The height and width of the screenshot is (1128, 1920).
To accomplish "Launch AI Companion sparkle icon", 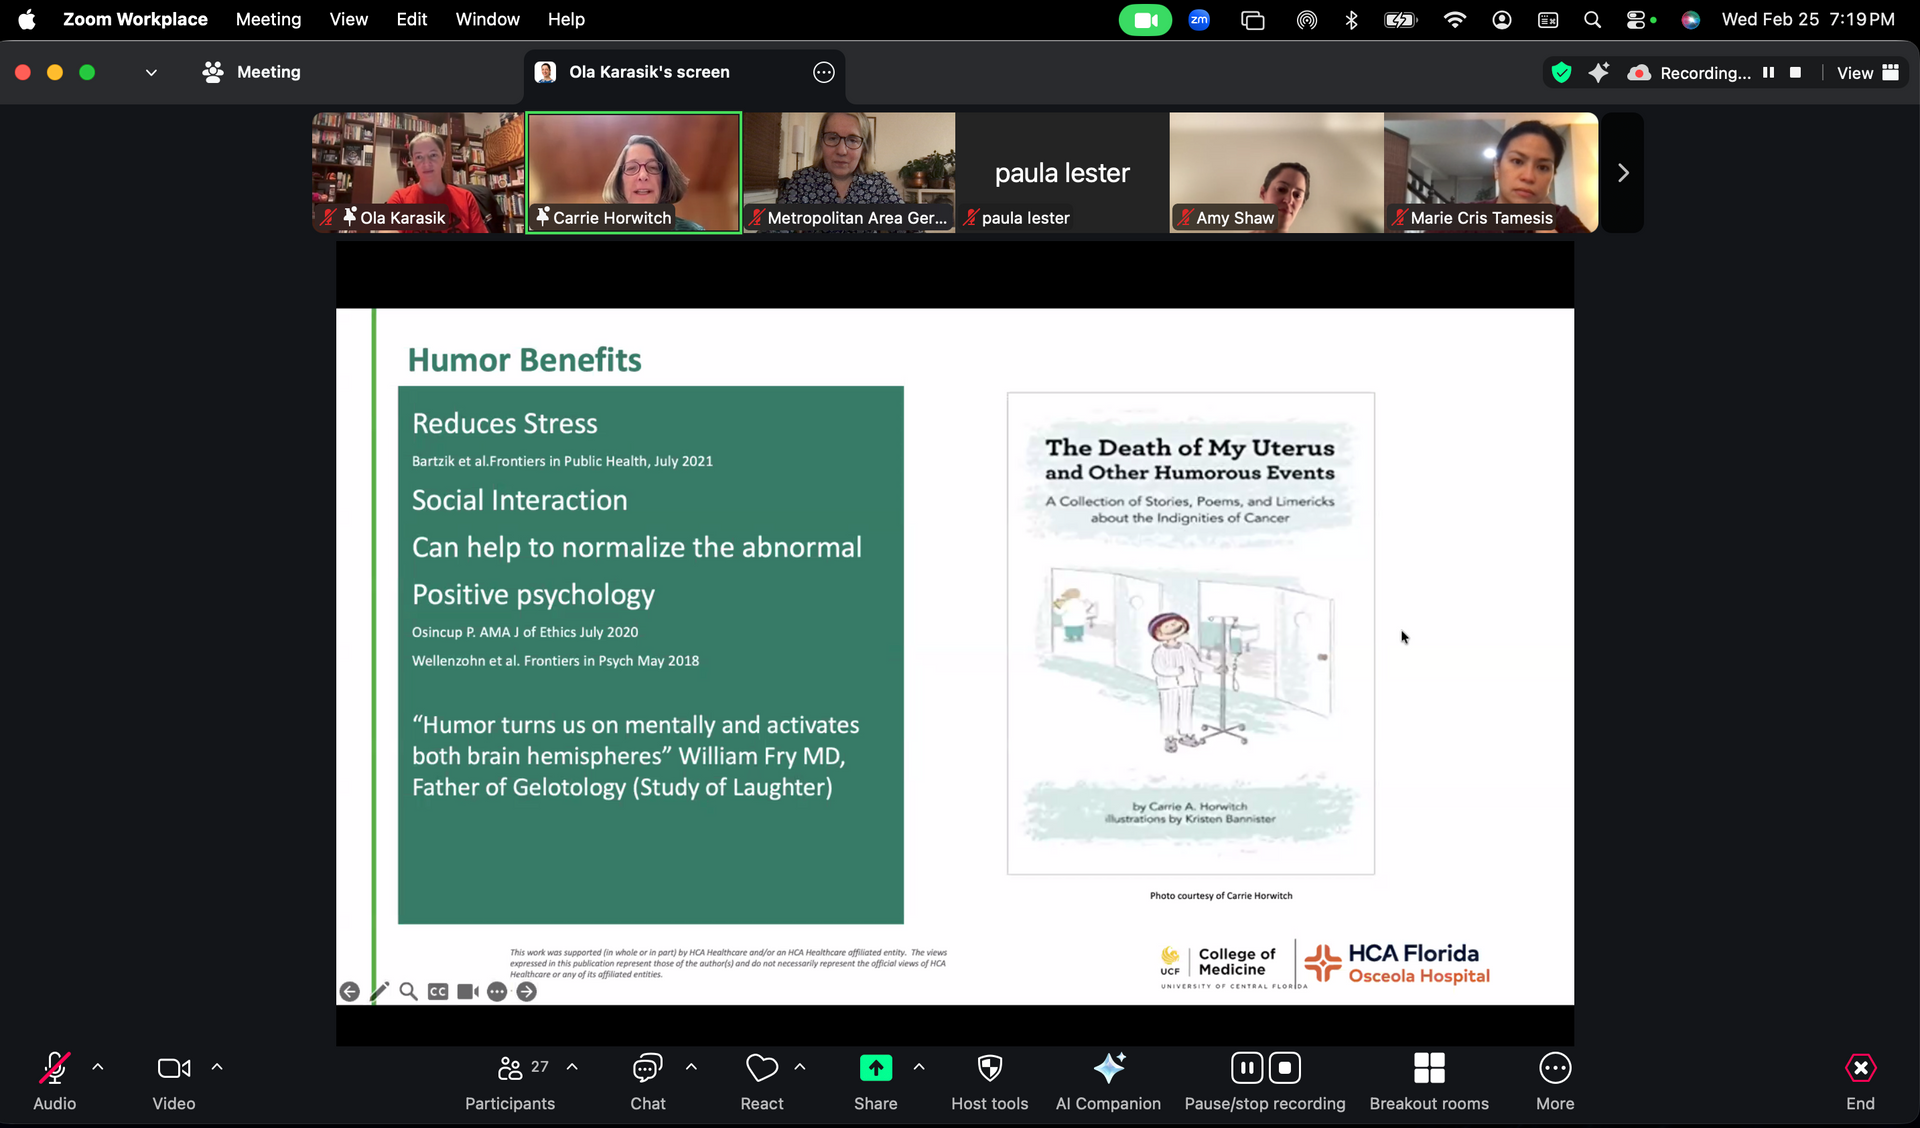I will tap(1108, 1069).
